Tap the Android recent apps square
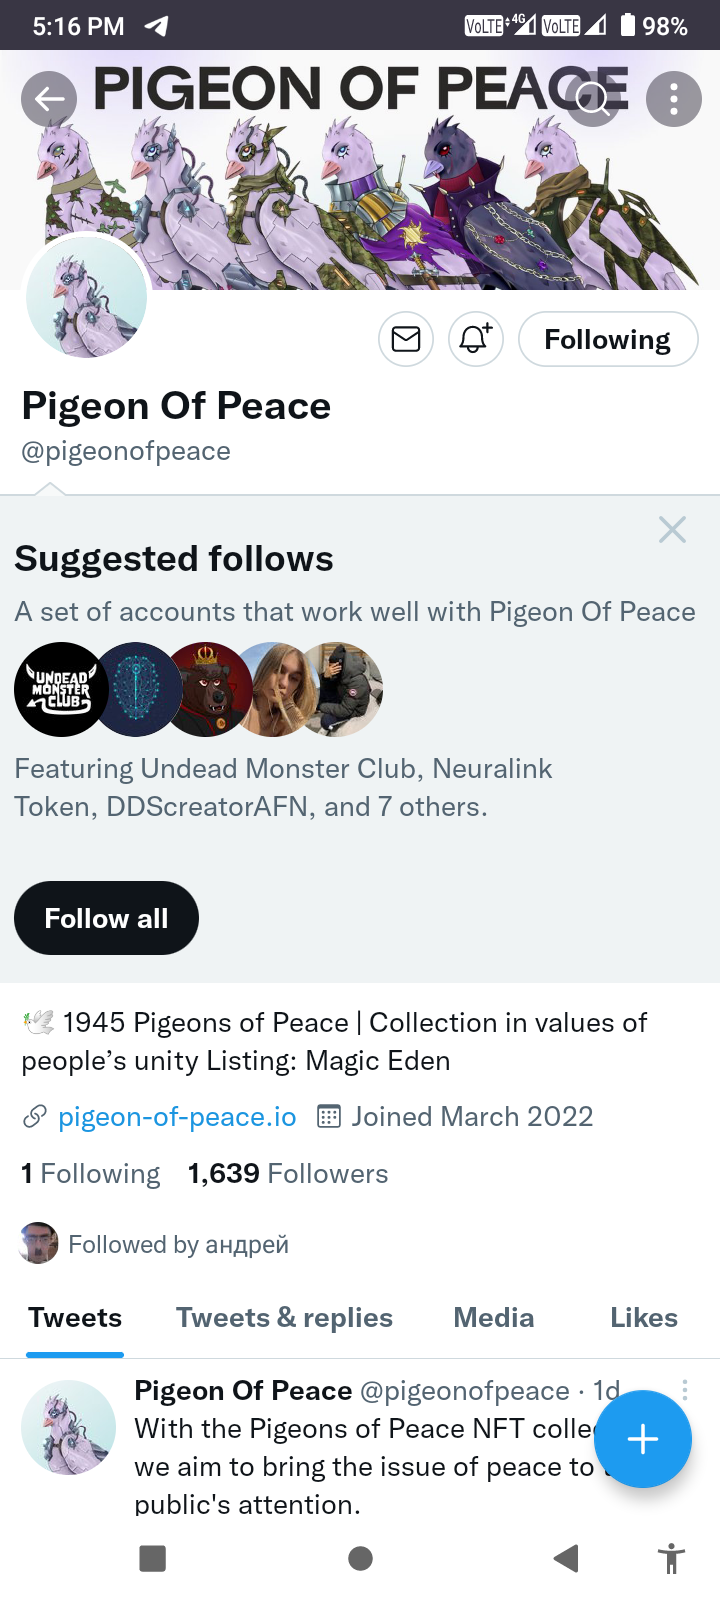Viewport: 720px width, 1600px height. click(153, 1558)
